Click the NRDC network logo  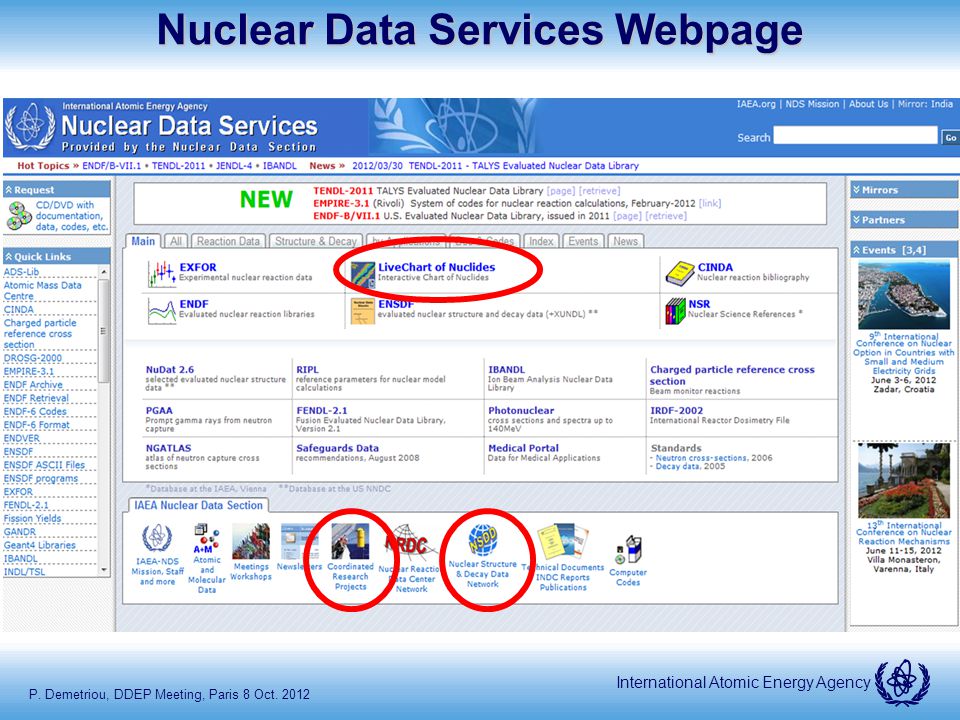pos(411,542)
